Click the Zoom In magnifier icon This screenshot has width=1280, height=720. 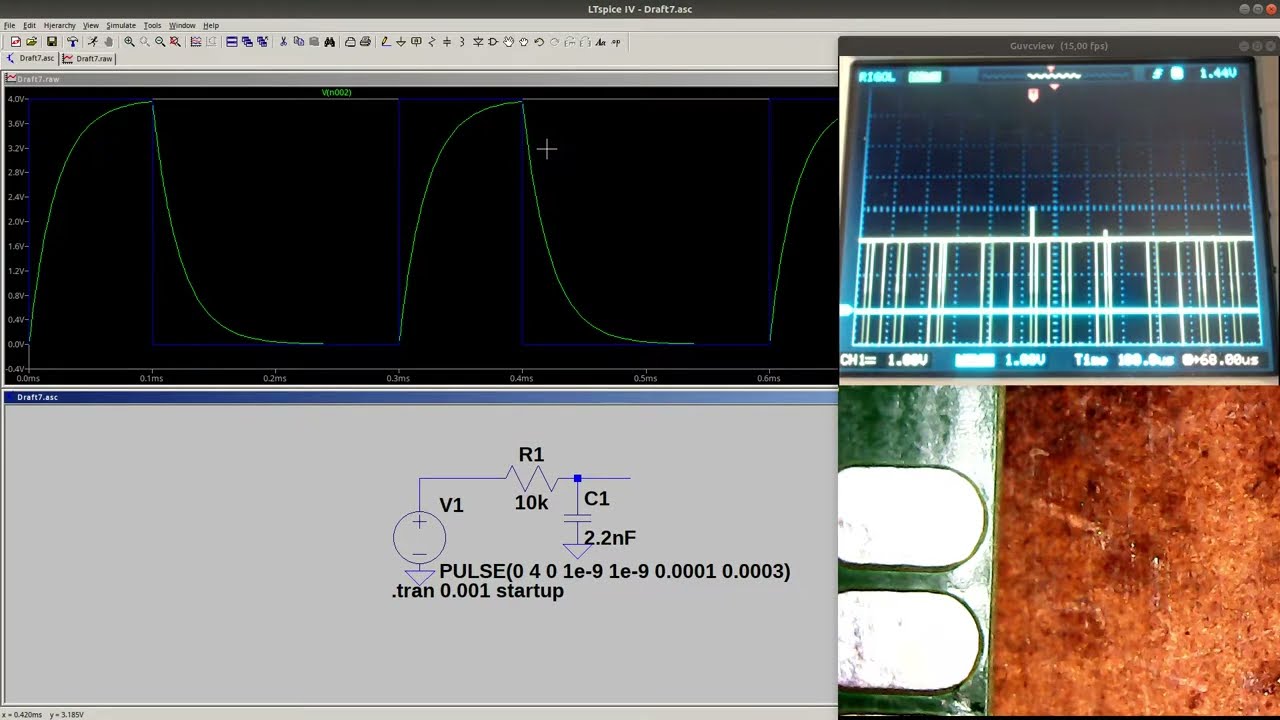coord(129,42)
